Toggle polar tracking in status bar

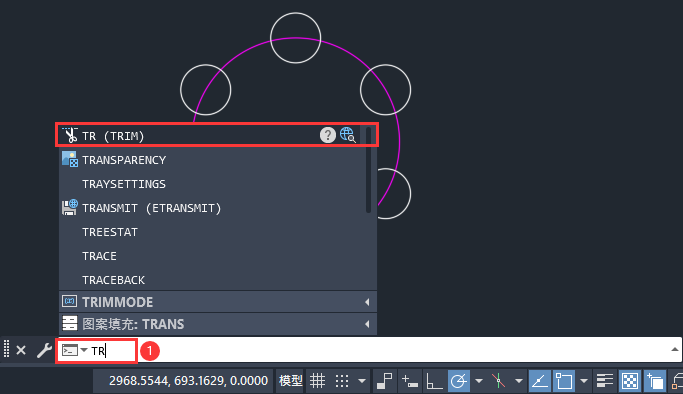coord(459,381)
